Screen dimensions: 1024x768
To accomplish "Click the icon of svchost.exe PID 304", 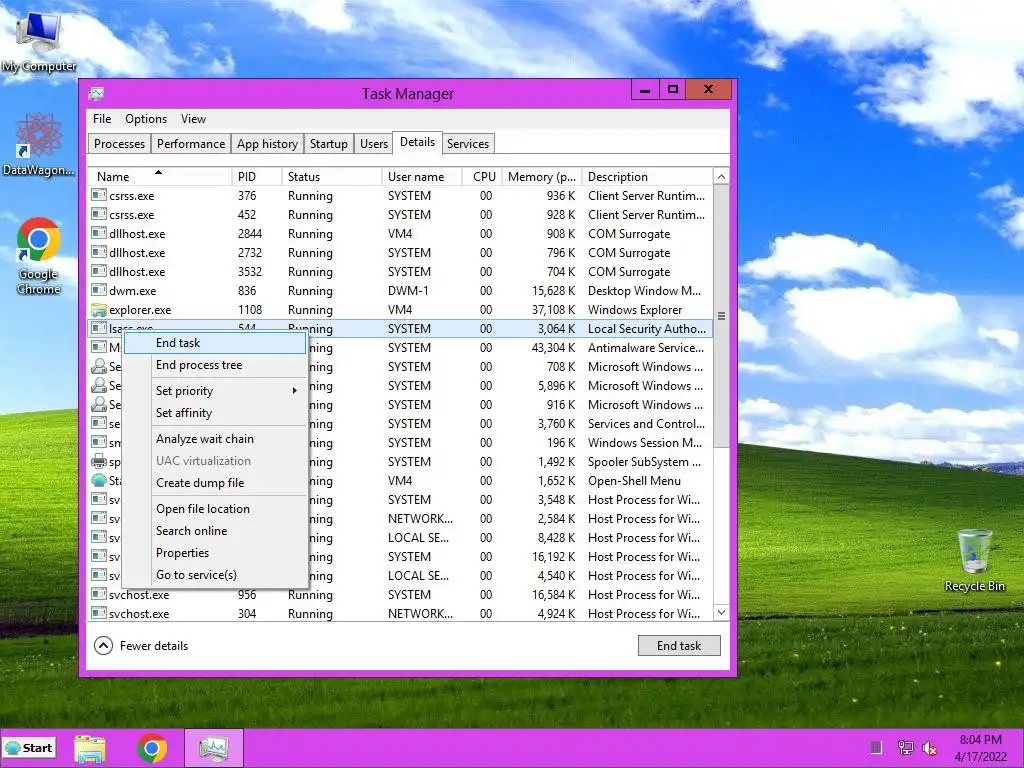I will pos(99,613).
